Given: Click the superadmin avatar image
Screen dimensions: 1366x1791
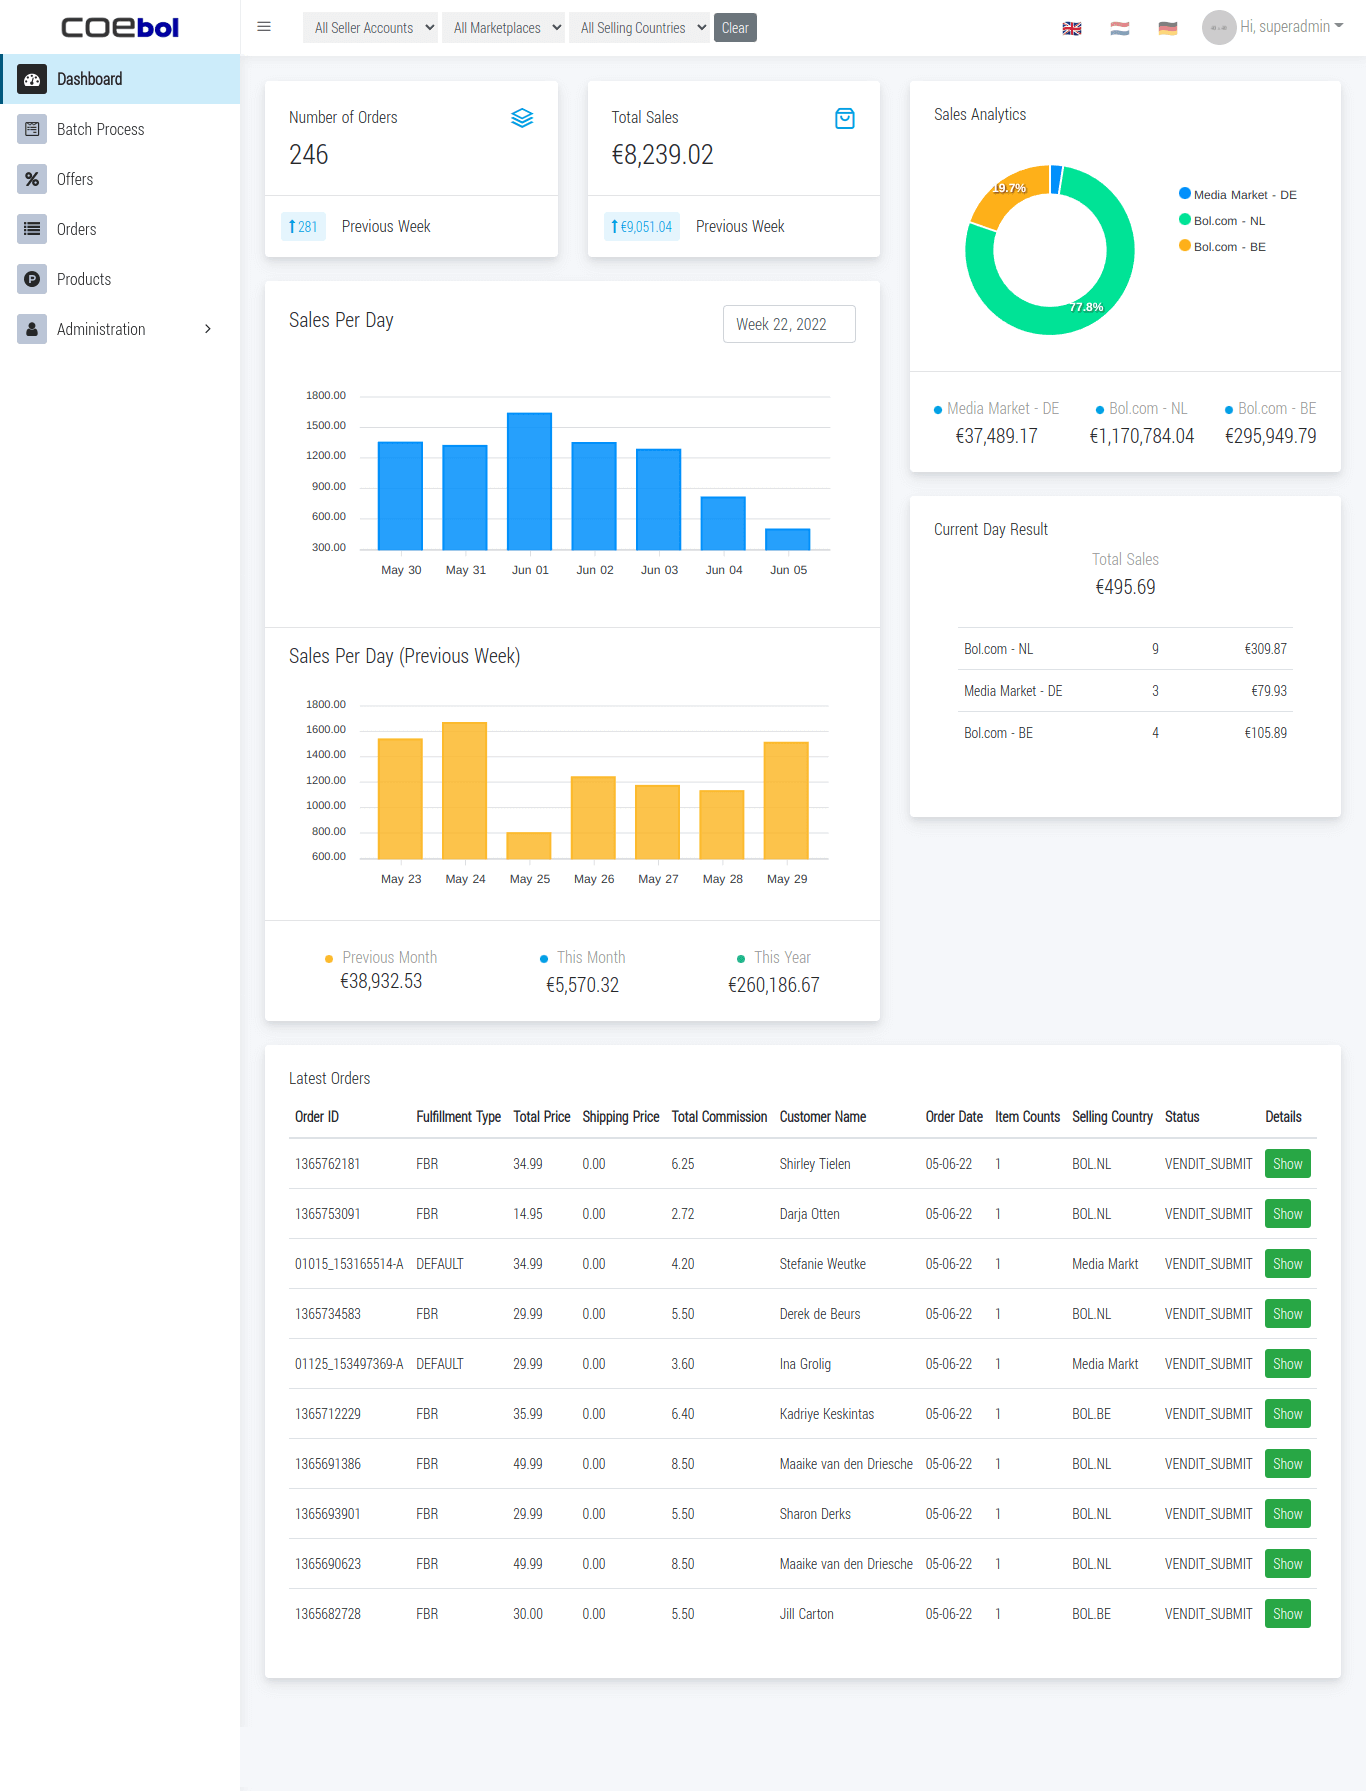Looking at the screenshot, I should pyautogui.click(x=1219, y=27).
